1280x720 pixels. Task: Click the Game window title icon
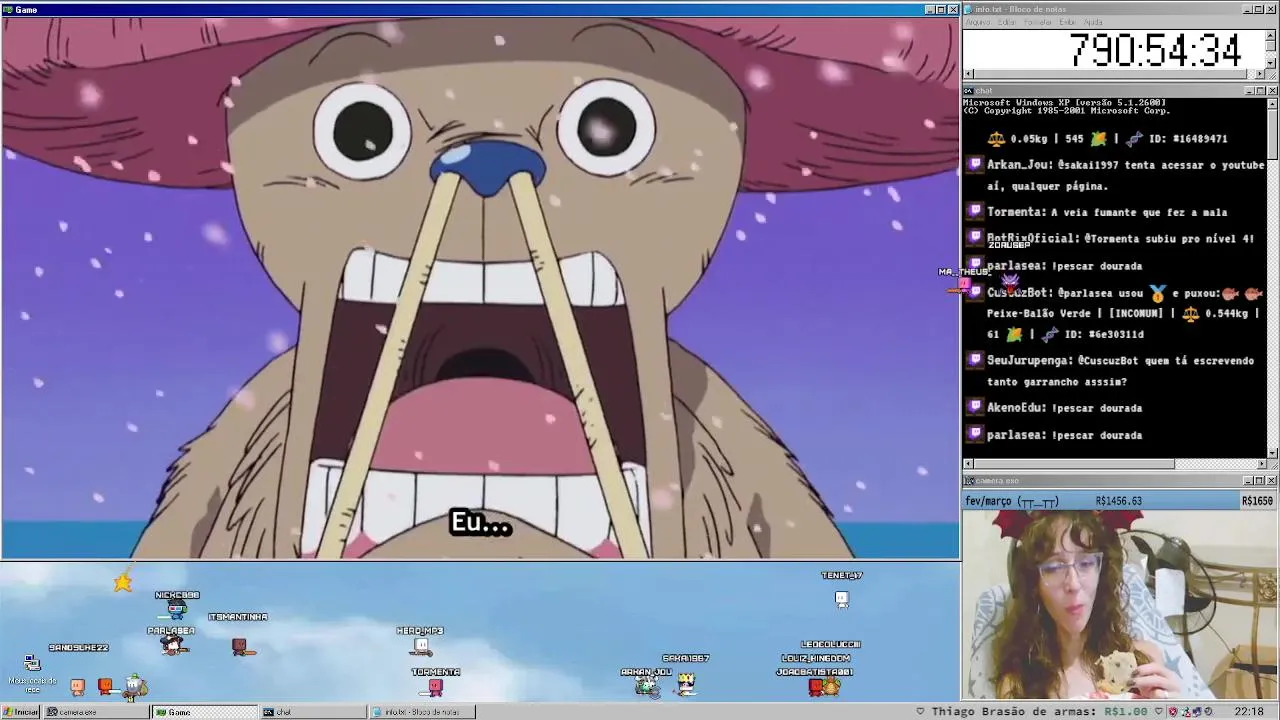[8, 9]
